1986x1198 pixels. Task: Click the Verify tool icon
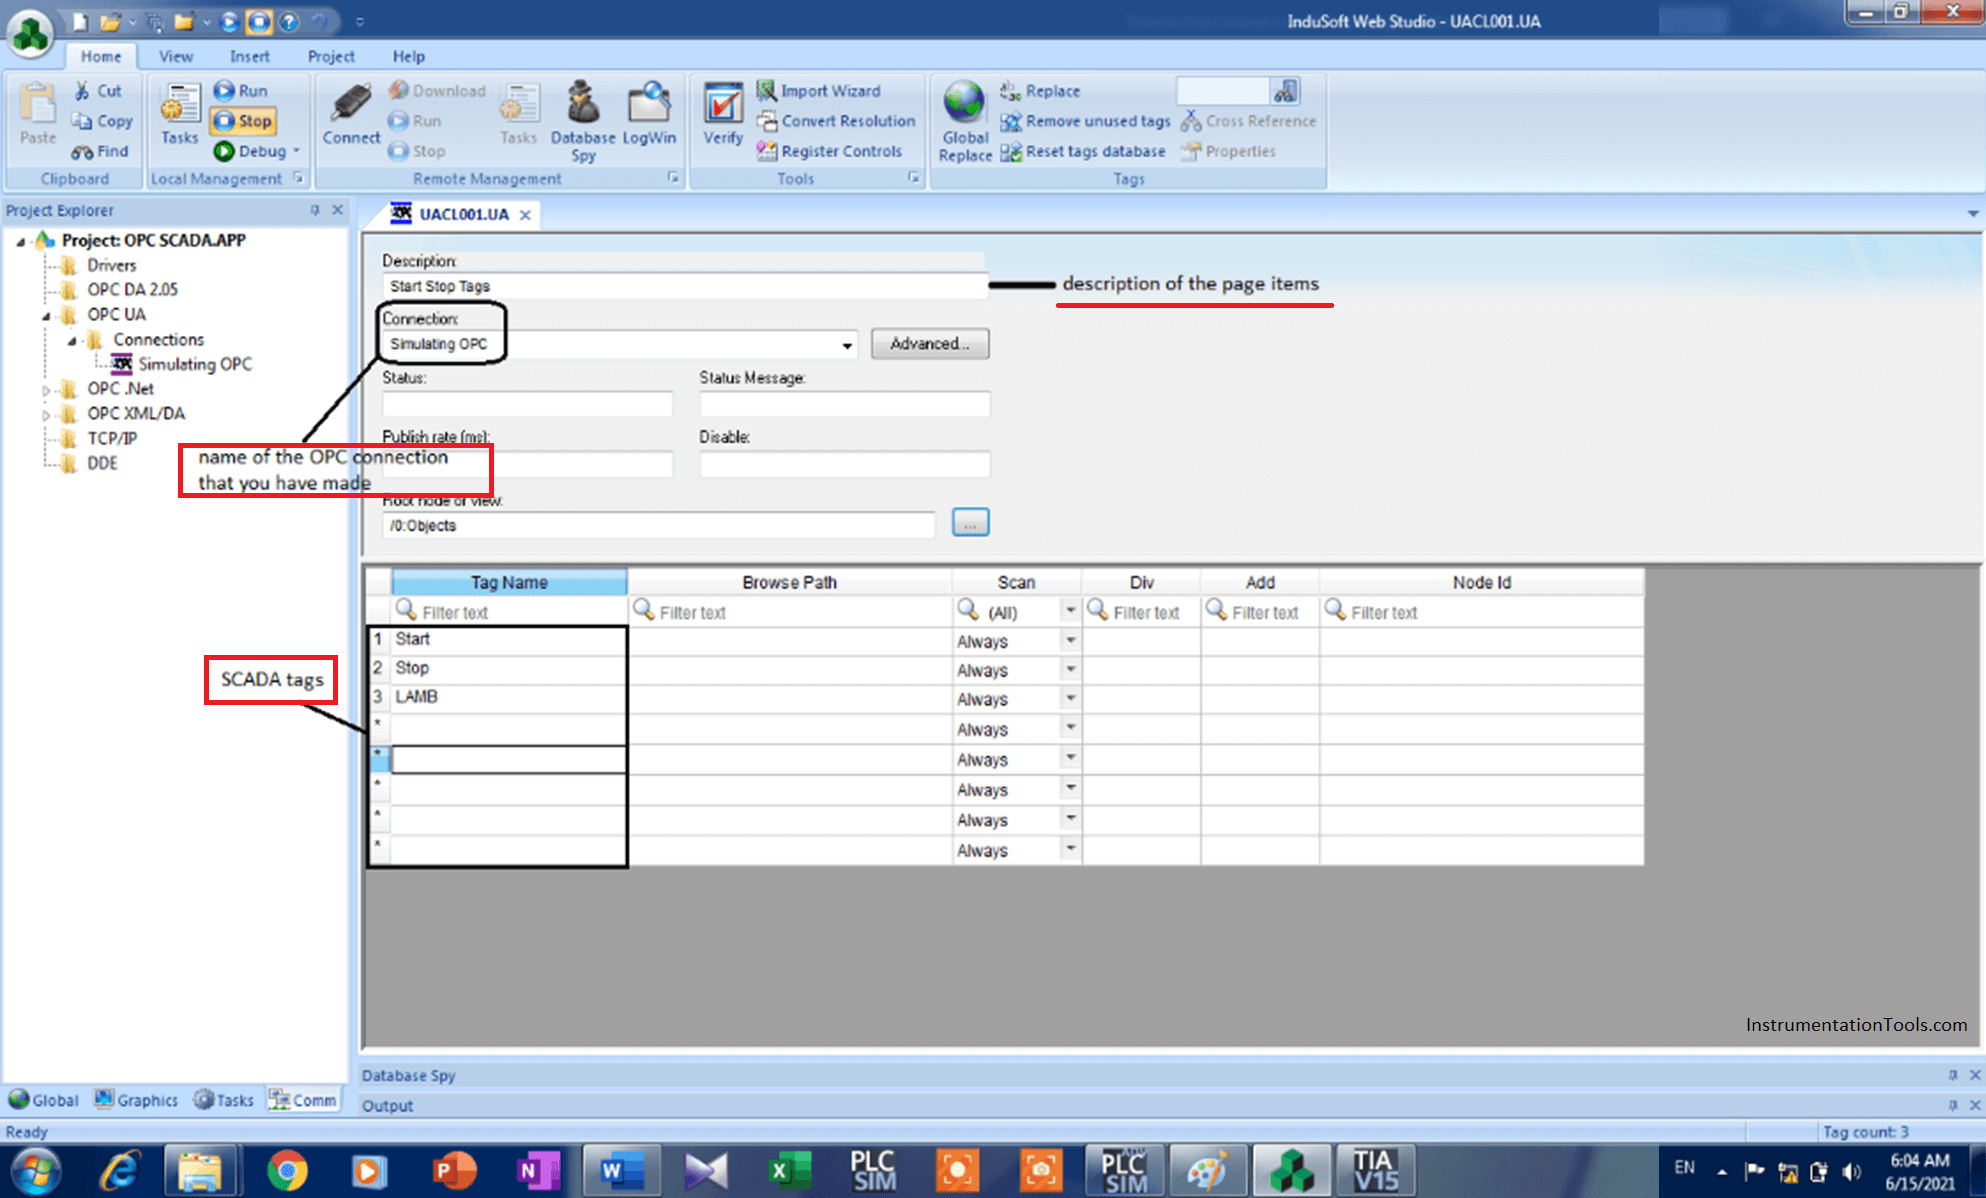(x=723, y=115)
